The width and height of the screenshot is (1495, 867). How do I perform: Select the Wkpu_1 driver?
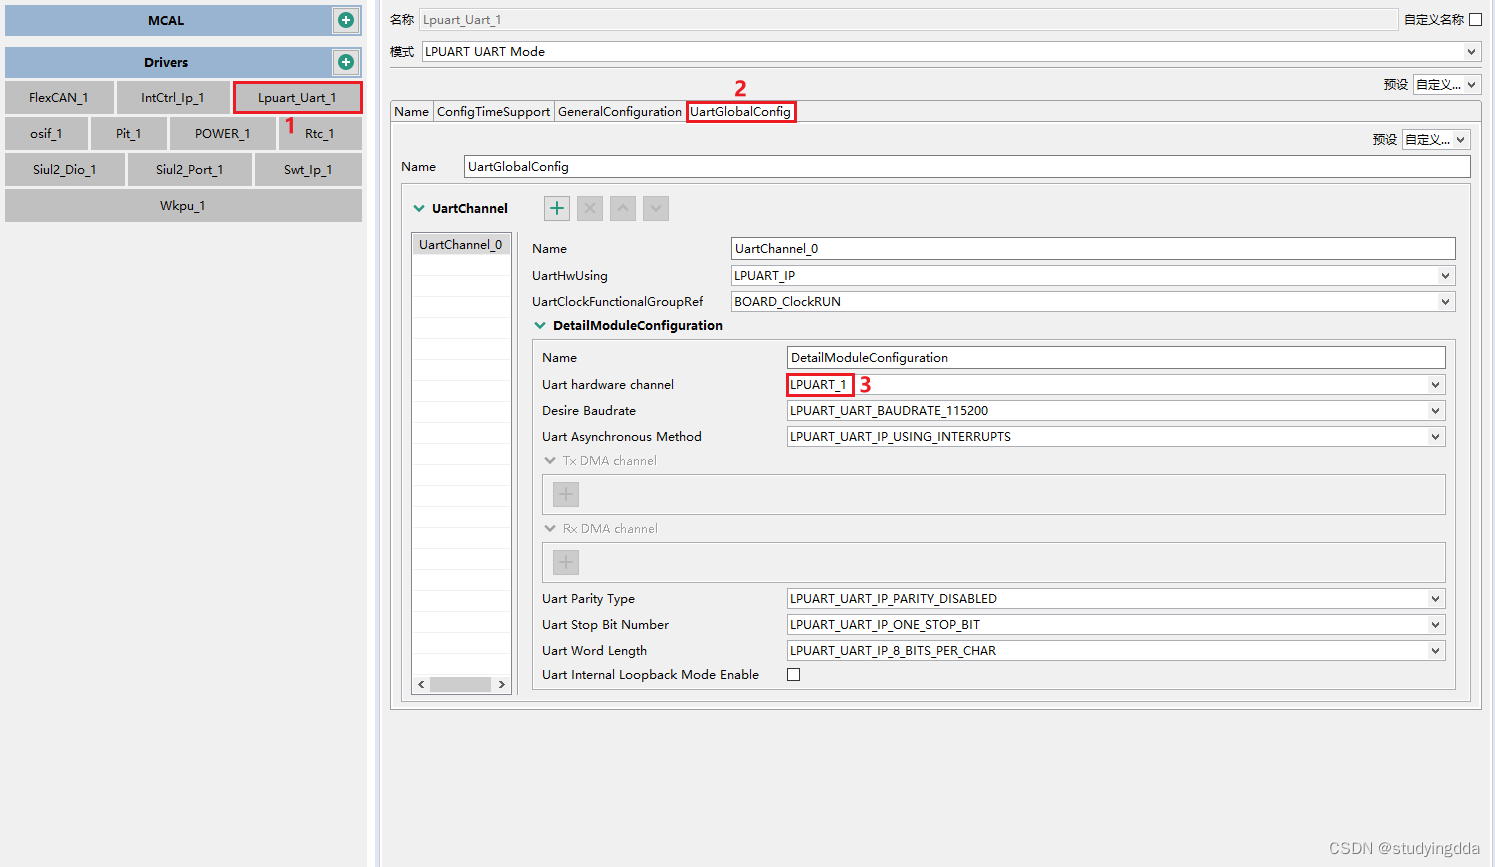coord(183,206)
